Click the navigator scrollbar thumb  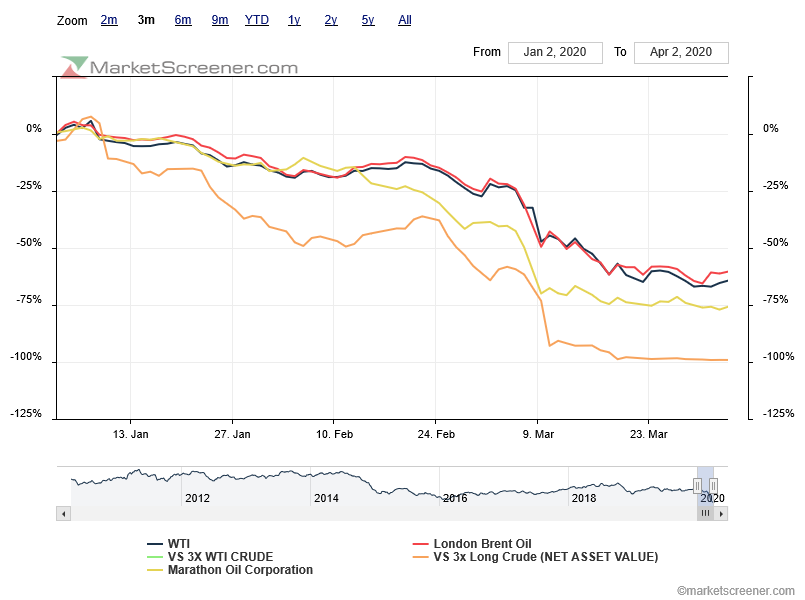tap(705, 514)
